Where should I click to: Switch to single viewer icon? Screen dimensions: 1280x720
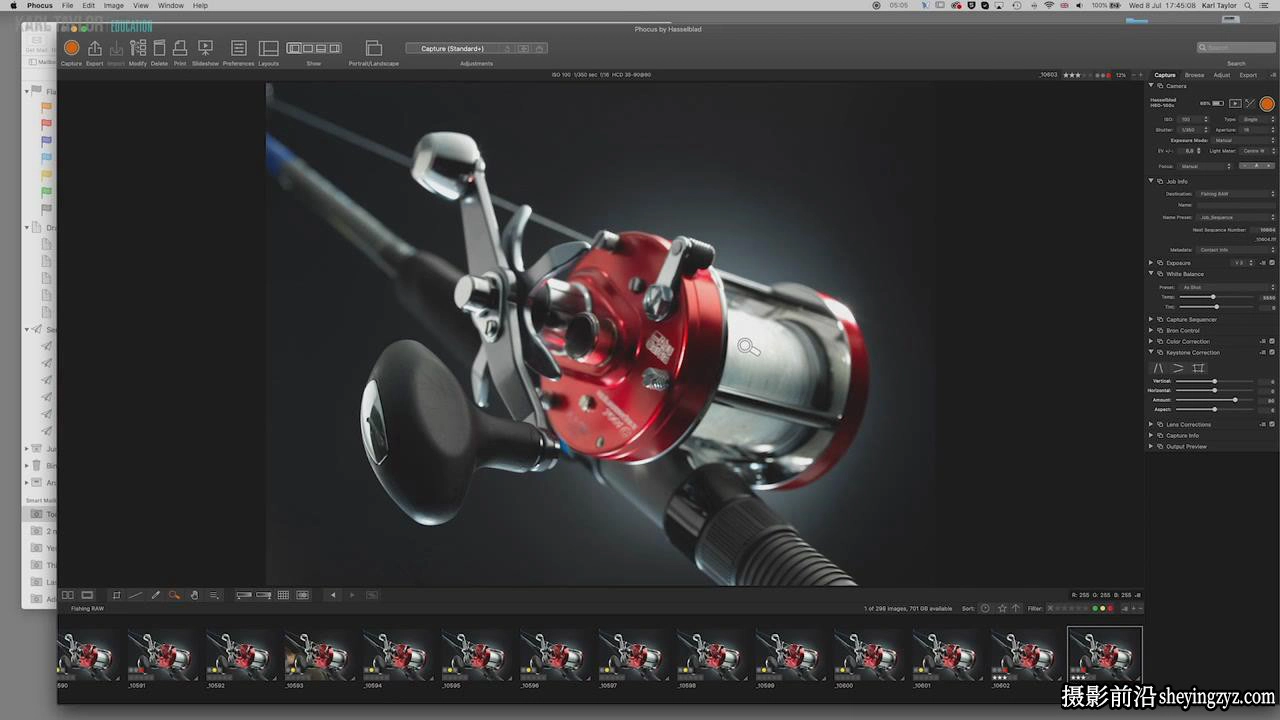pos(87,595)
